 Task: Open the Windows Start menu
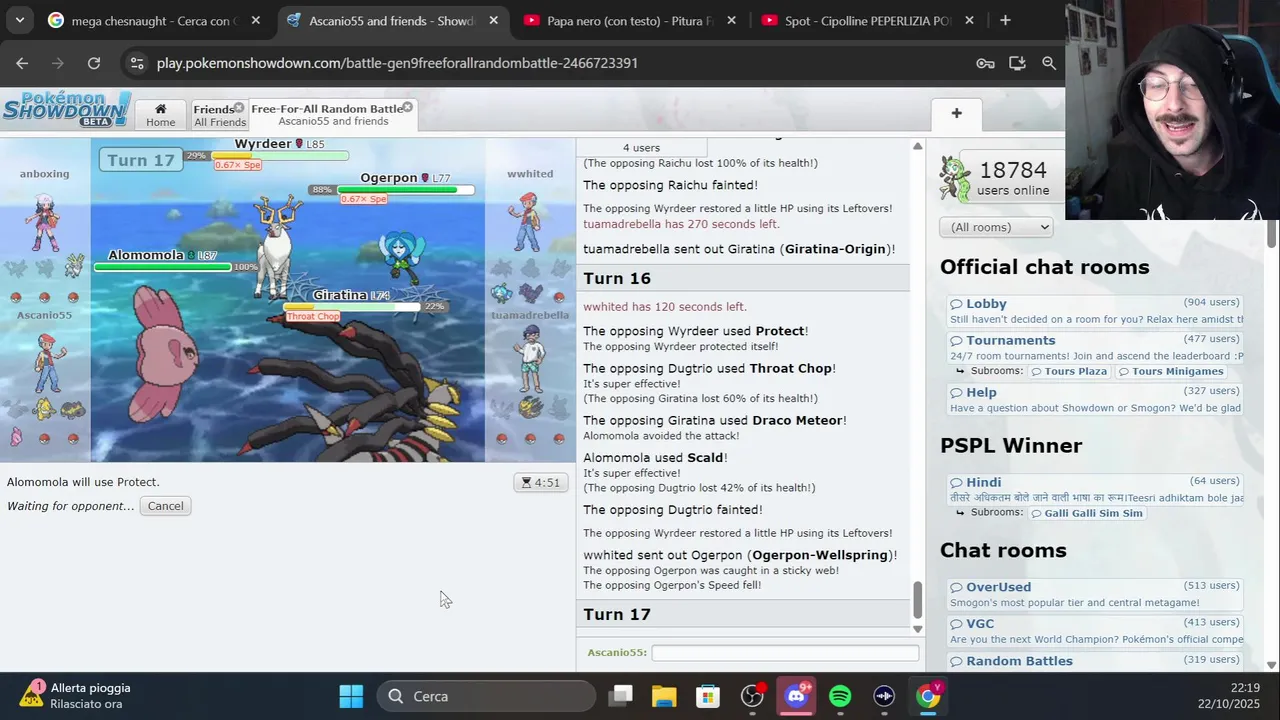point(351,696)
